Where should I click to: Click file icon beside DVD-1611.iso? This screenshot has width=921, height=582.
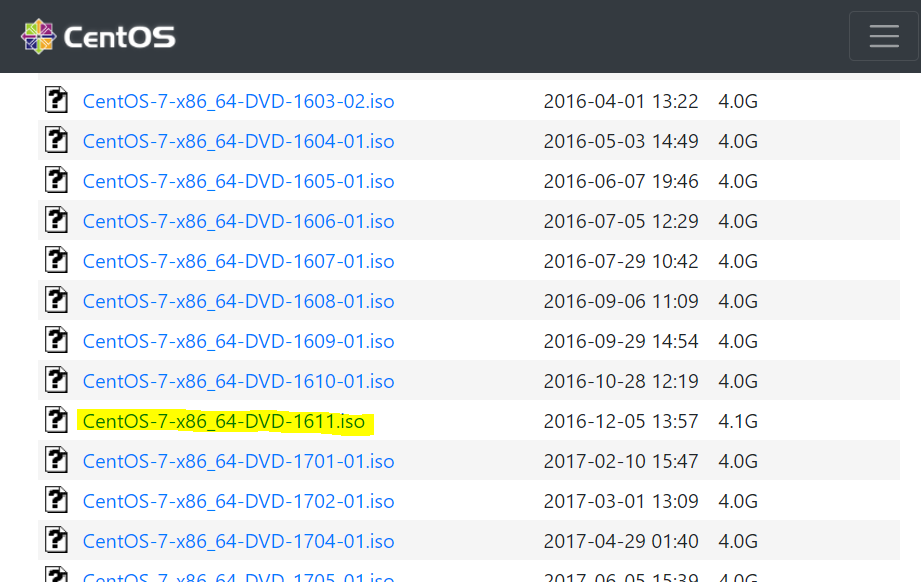(x=56, y=419)
